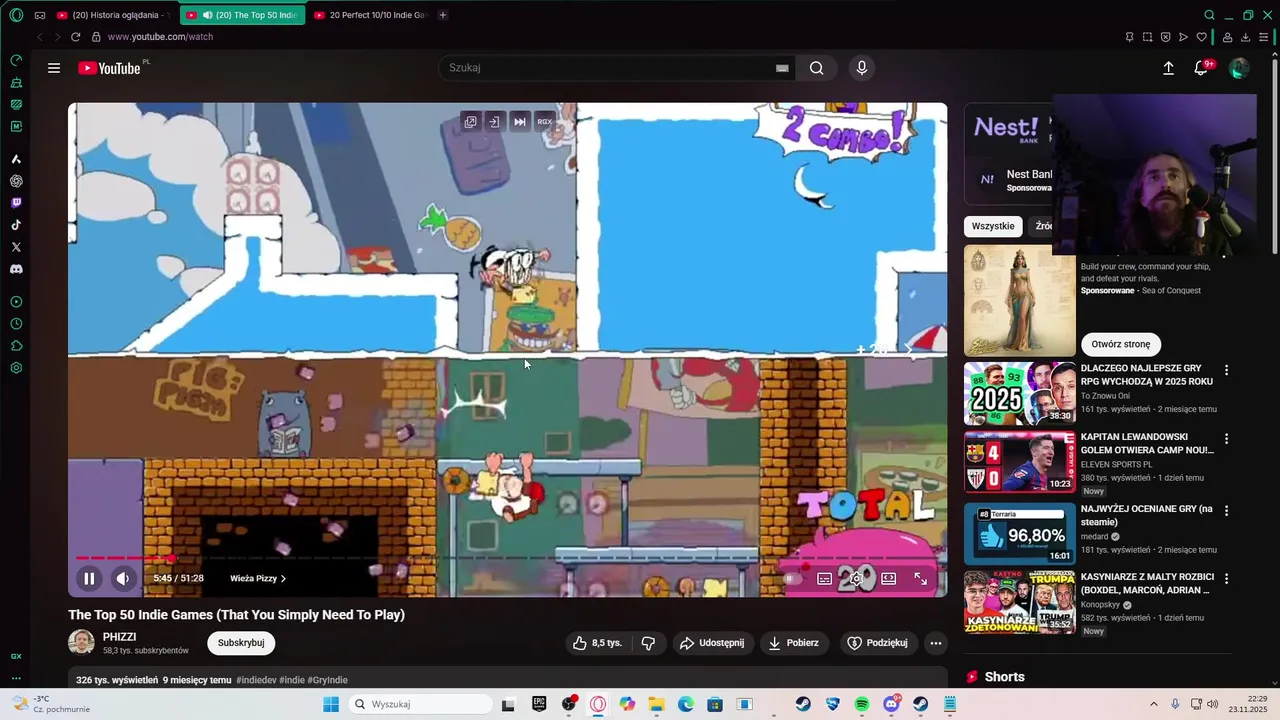Subscribe to PHIZZI with Subskrybuj
Image resolution: width=1280 pixels, height=720 pixels.
point(241,643)
